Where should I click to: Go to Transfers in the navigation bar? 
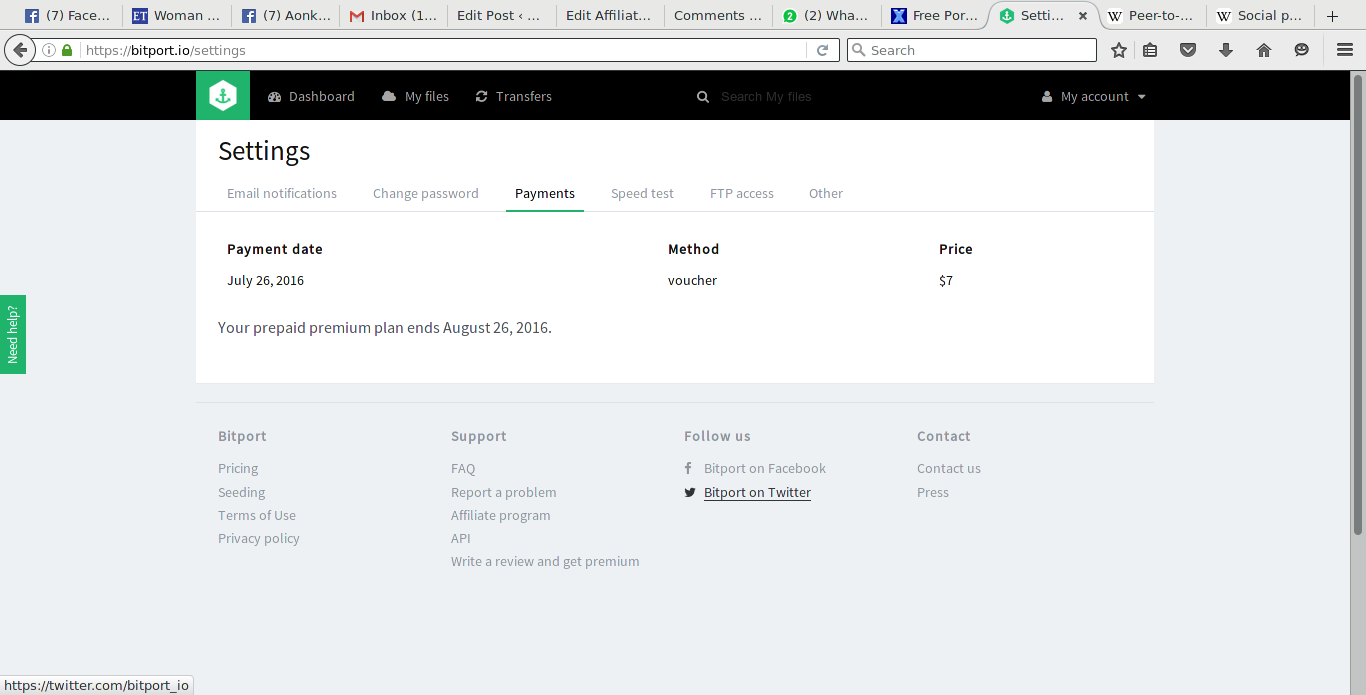pos(513,96)
